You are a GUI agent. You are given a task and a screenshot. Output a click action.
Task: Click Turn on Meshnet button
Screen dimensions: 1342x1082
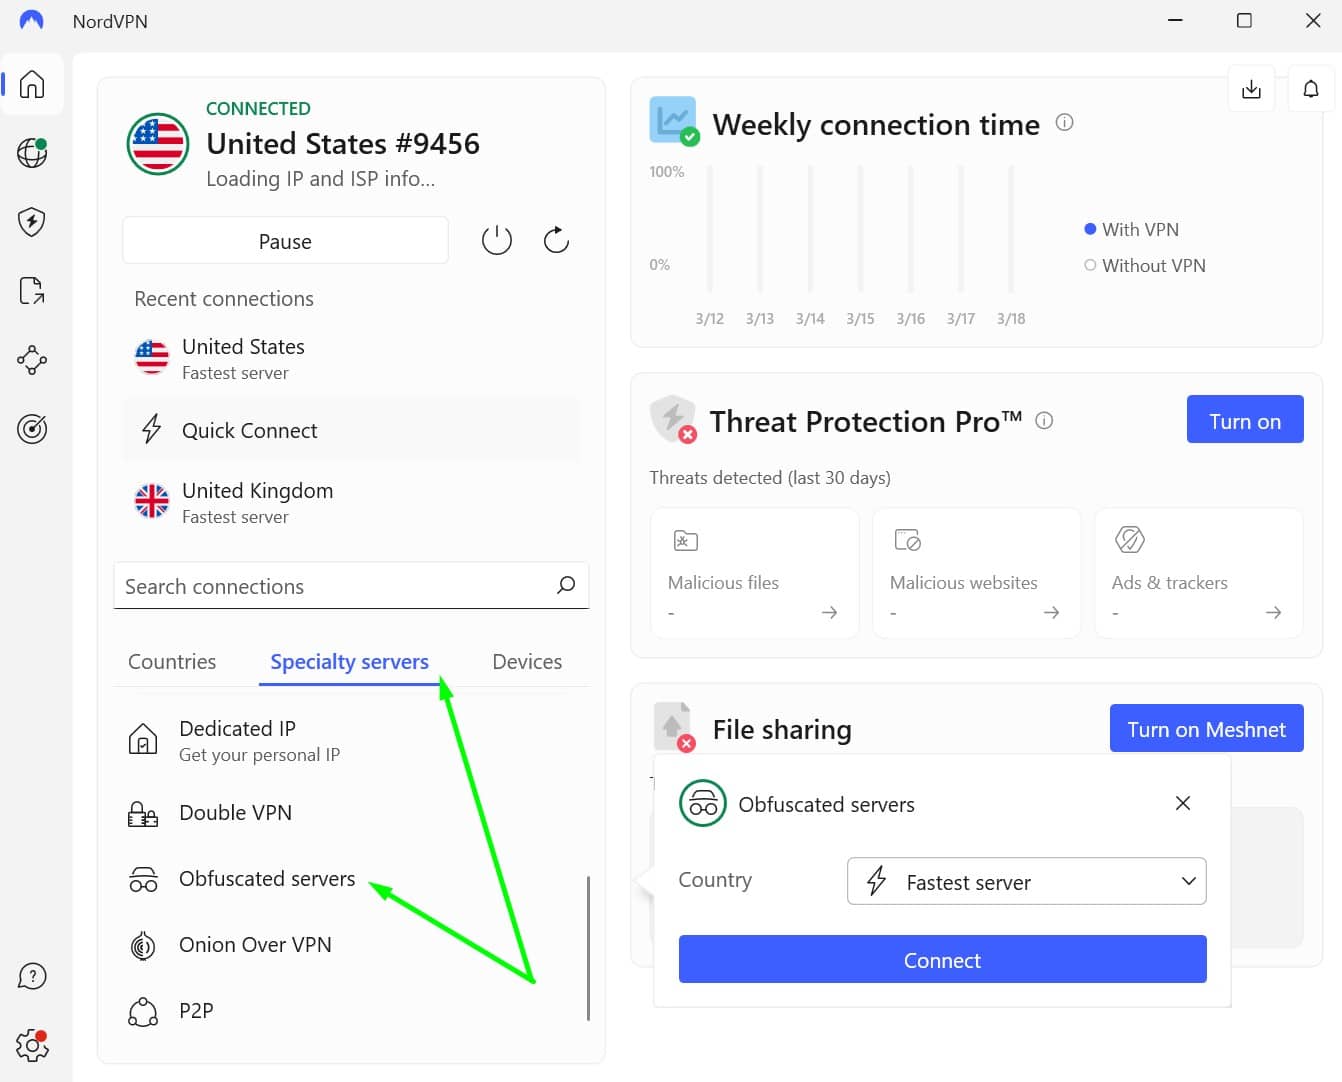tap(1206, 729)
